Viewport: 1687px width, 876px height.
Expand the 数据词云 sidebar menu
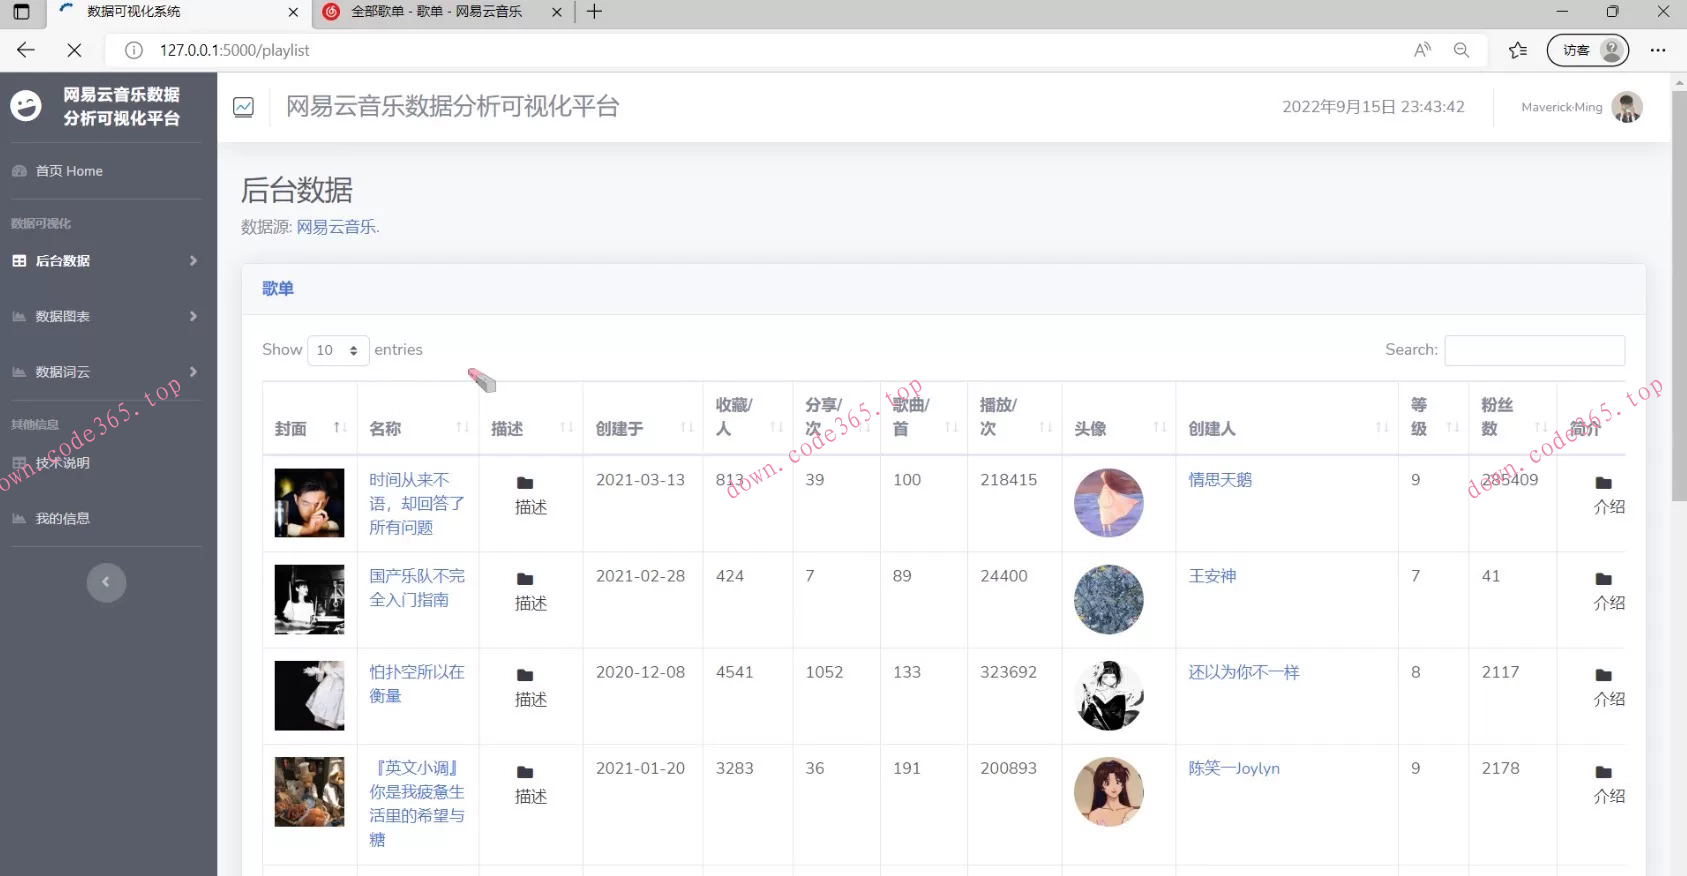106,372
